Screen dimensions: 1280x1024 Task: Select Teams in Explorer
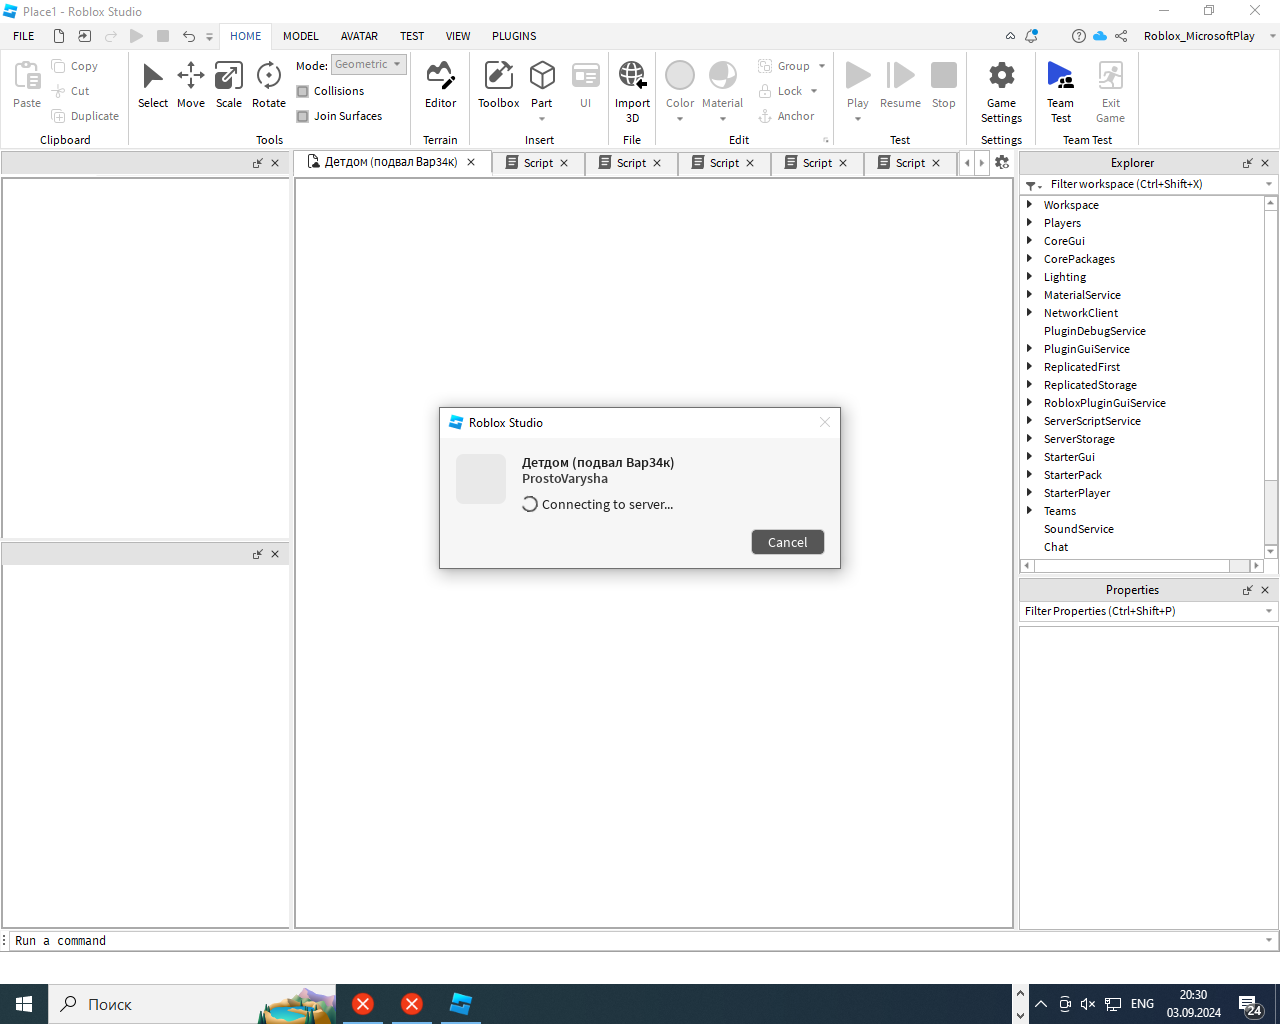point(1060,511)
